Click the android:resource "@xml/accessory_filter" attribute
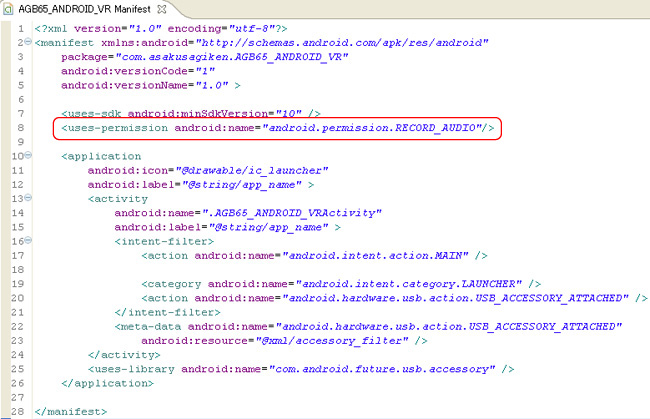Image resolution: width=650 pixels, height=419 pixels. (284, 341)
